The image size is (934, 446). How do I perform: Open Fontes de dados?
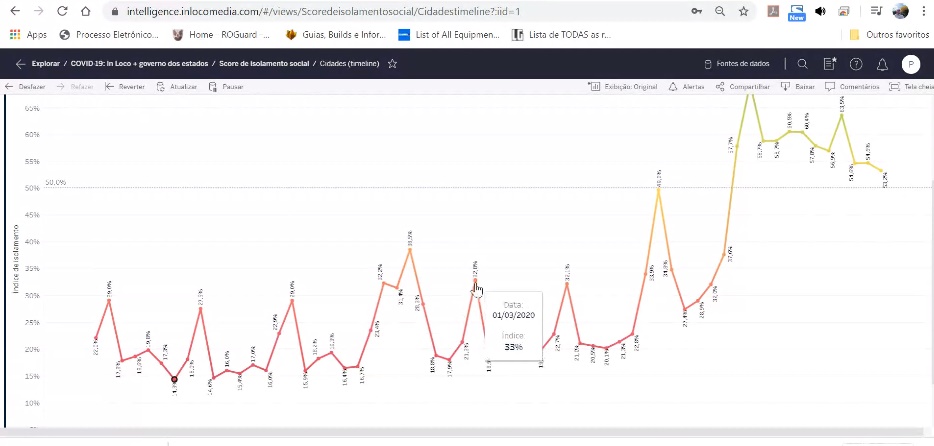click(737, 64)
